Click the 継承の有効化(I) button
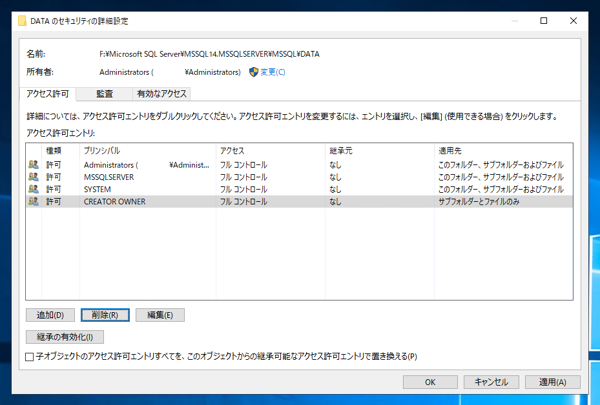Viewport: 600px width, 405px height. click(65, 337)
